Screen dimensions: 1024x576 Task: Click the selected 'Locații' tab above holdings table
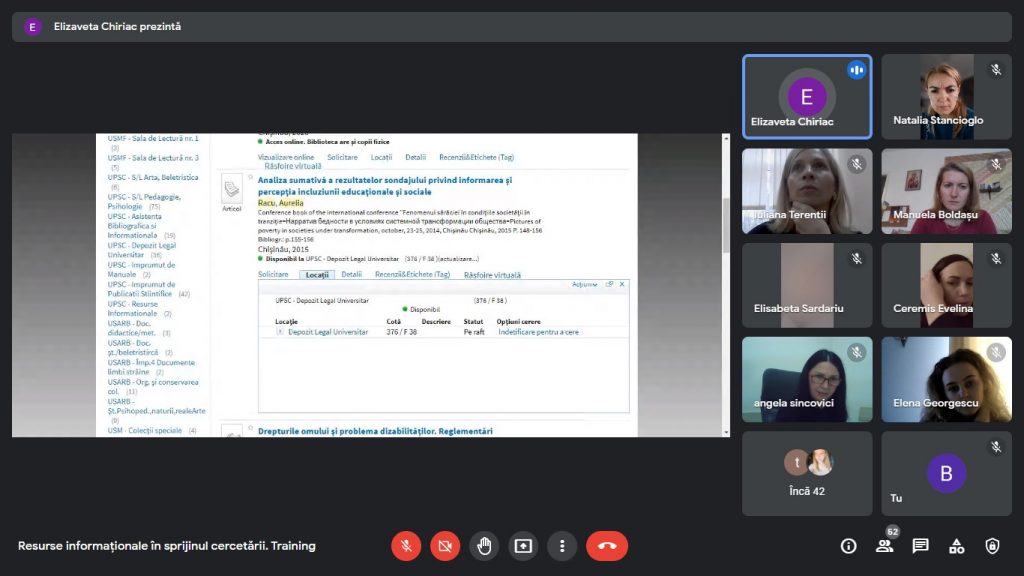click(x=317, y=275)
